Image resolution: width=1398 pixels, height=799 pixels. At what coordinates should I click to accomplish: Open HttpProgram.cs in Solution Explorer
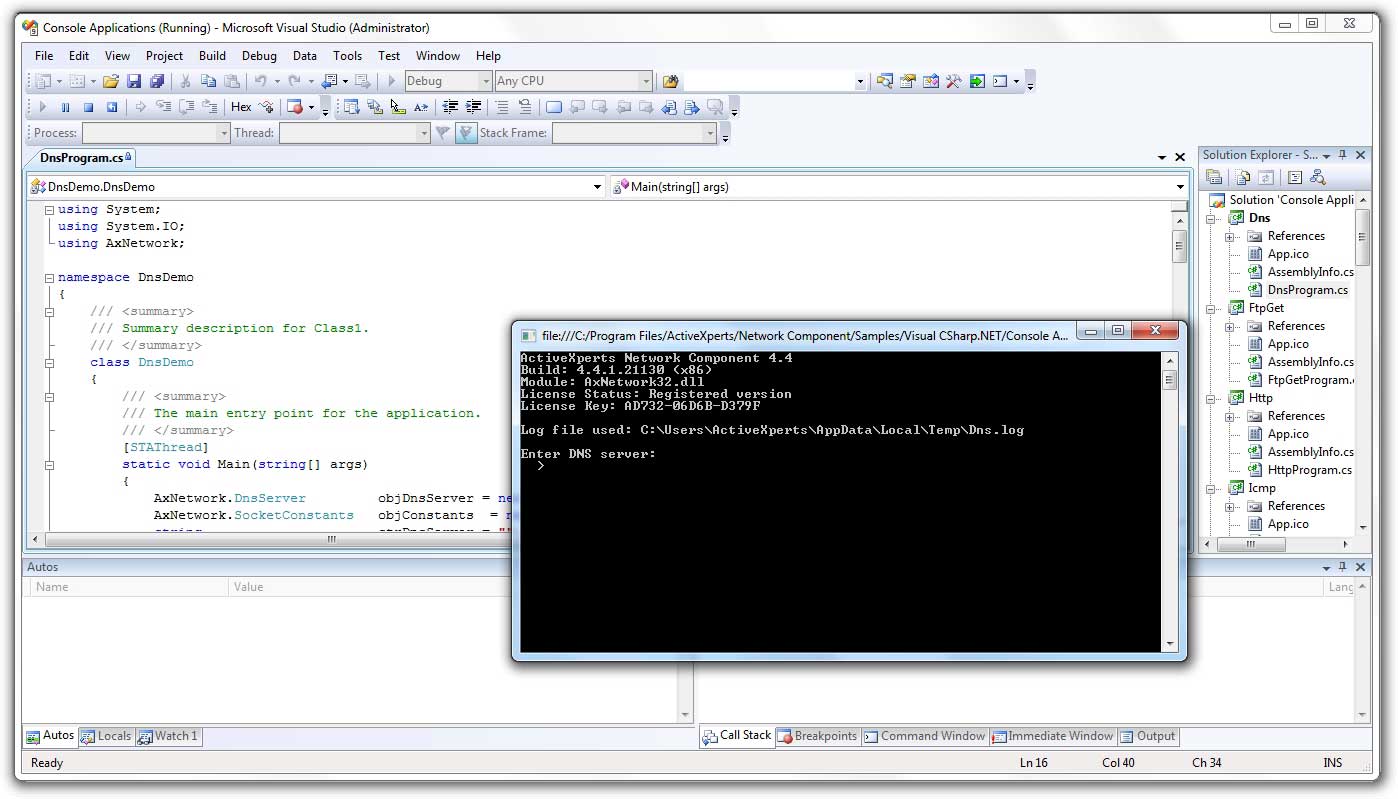1308,470
